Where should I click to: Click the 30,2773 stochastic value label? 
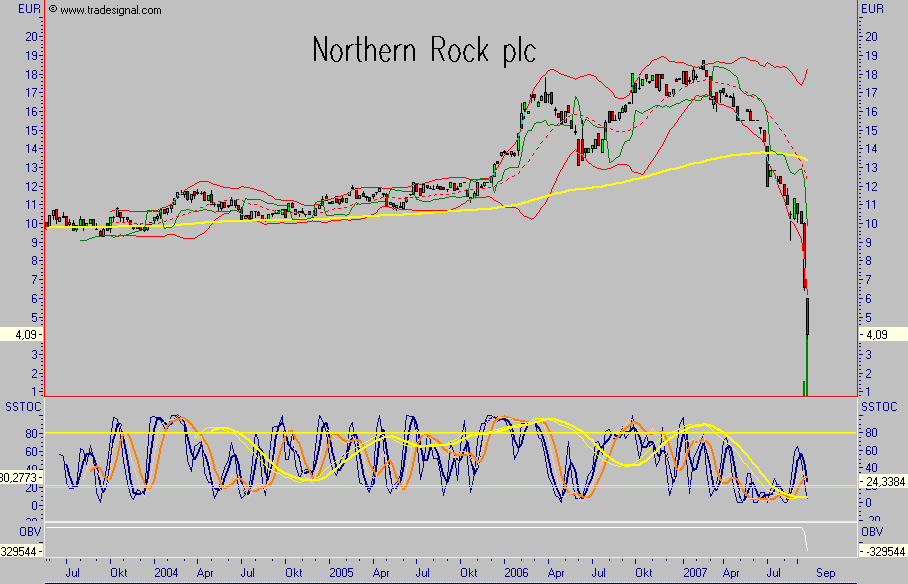pos(21,478)
